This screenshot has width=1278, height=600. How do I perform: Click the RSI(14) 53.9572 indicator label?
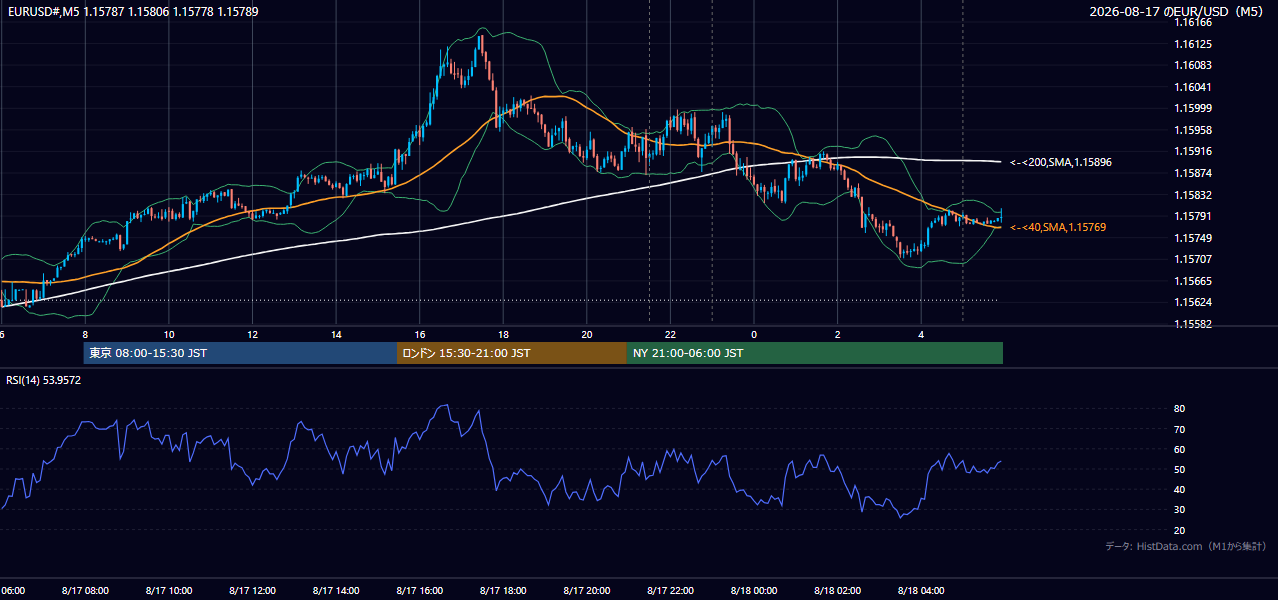pos(44,380)
